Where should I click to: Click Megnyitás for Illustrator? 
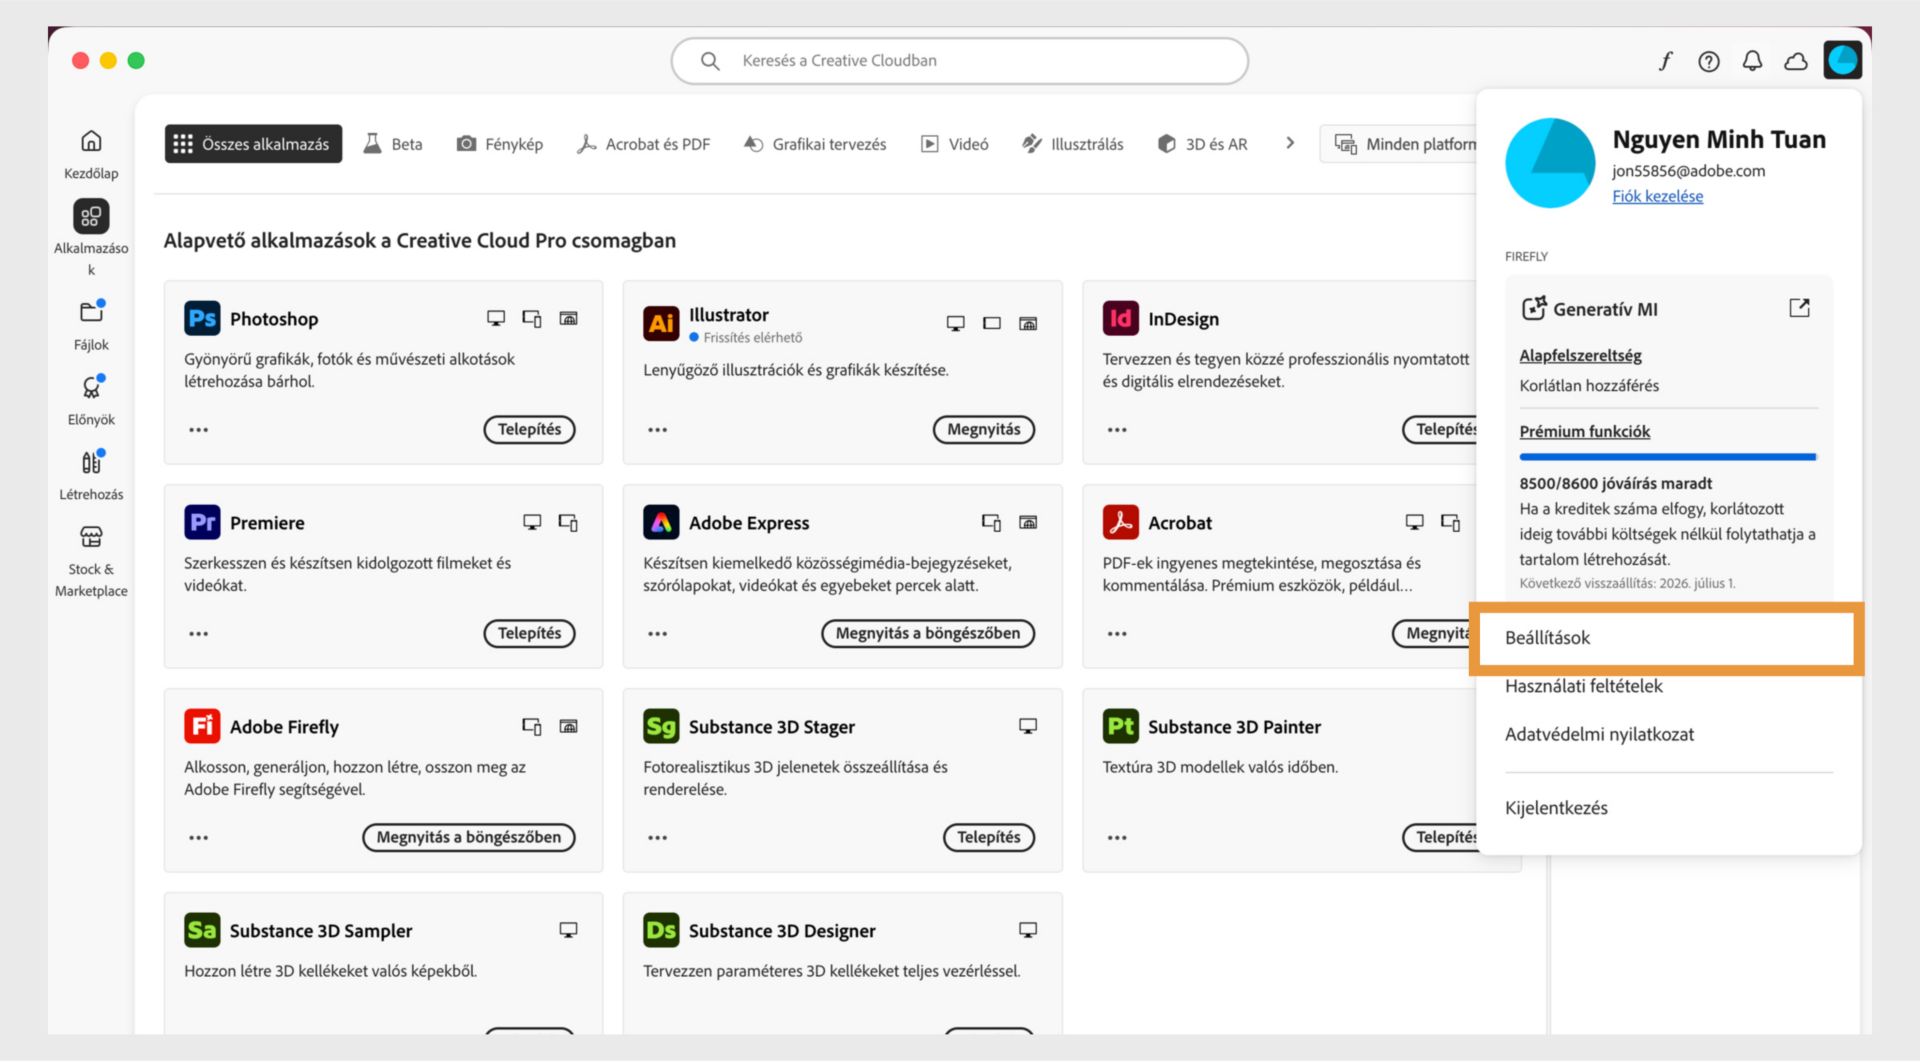click(983, 429)
